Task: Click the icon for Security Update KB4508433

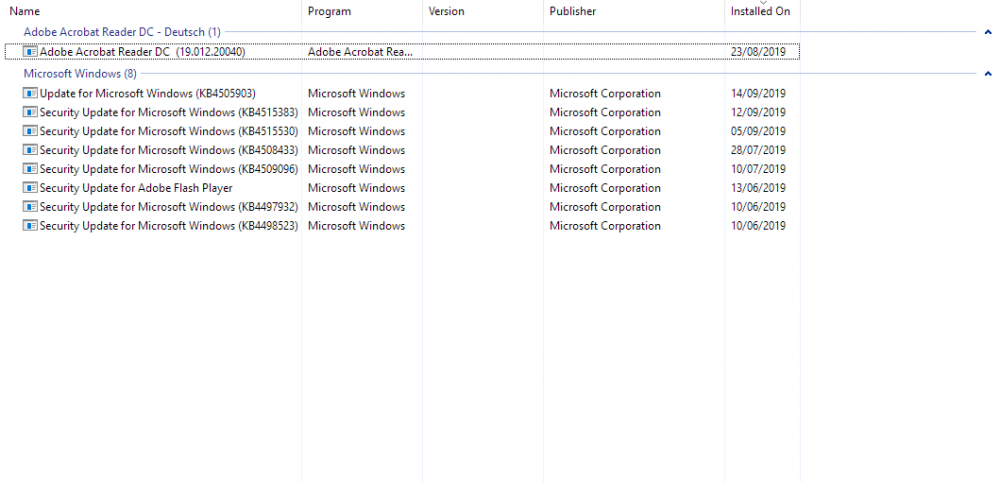Action: [30, 151]
